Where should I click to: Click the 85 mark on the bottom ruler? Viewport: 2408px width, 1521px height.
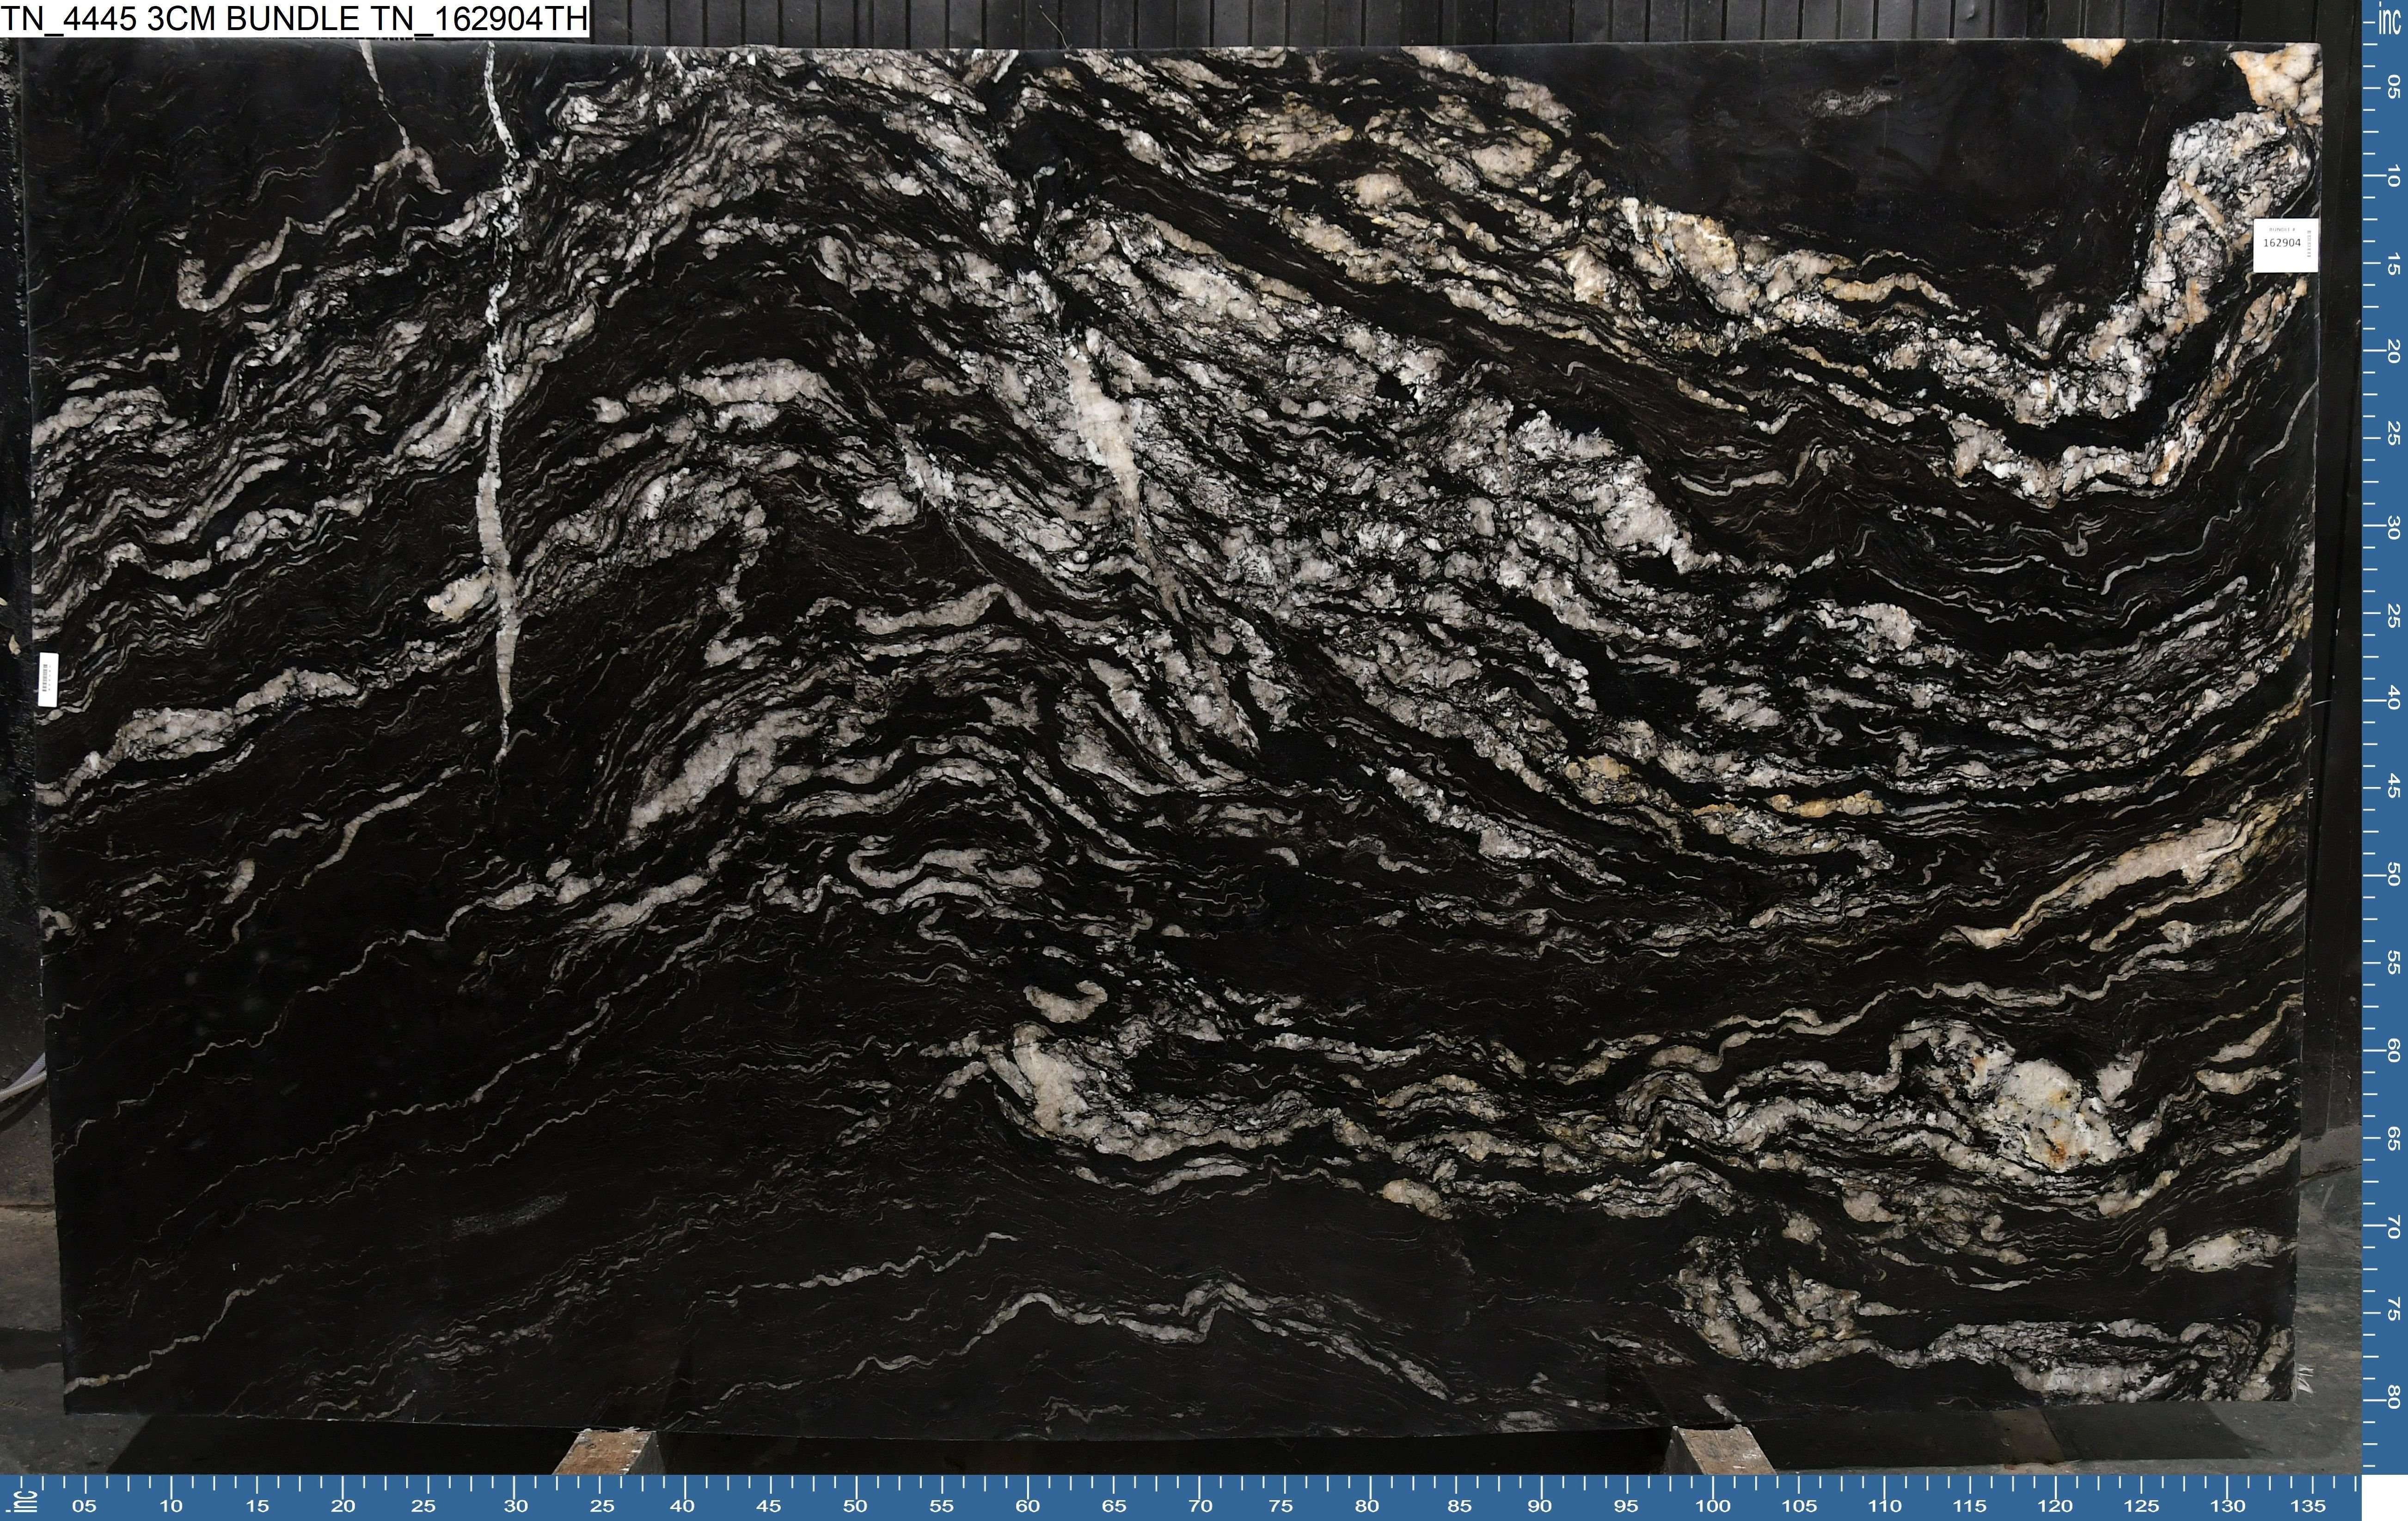point(1459,1506)
